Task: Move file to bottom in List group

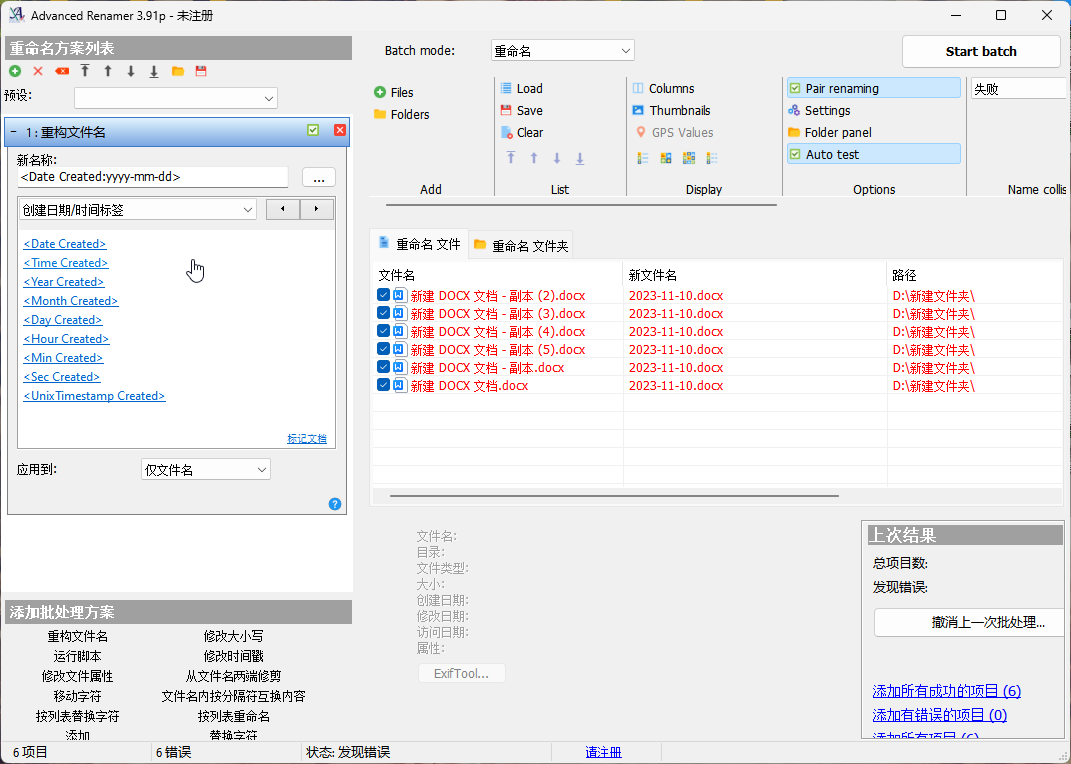Action: click(580, 158)
